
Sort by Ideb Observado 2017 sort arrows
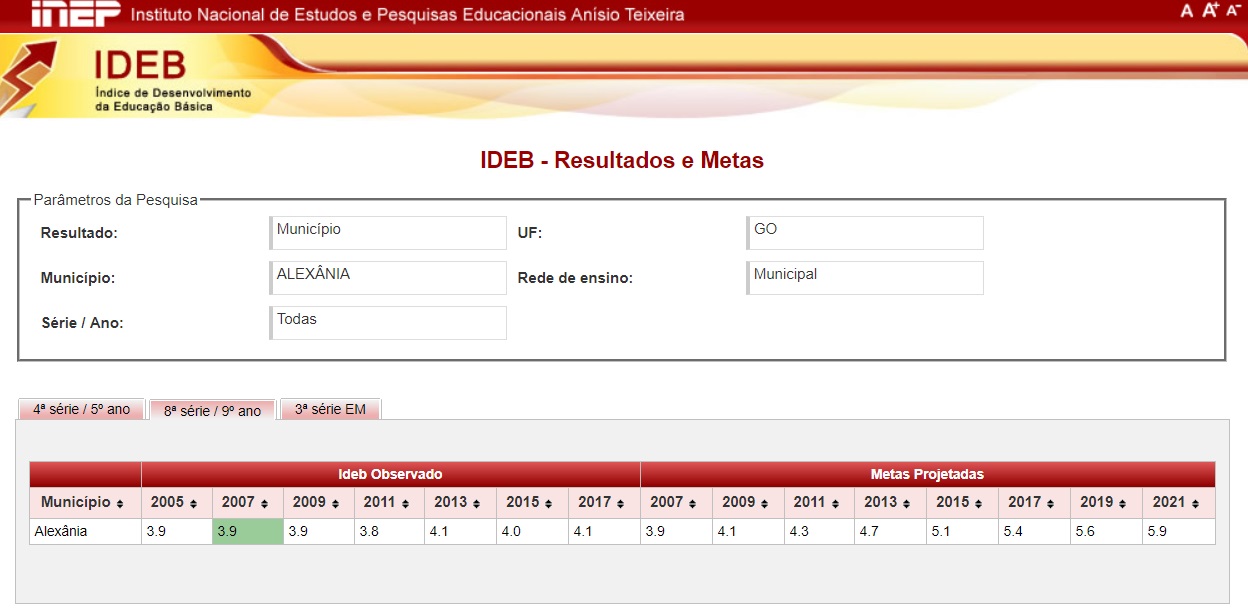pos(620,503)
